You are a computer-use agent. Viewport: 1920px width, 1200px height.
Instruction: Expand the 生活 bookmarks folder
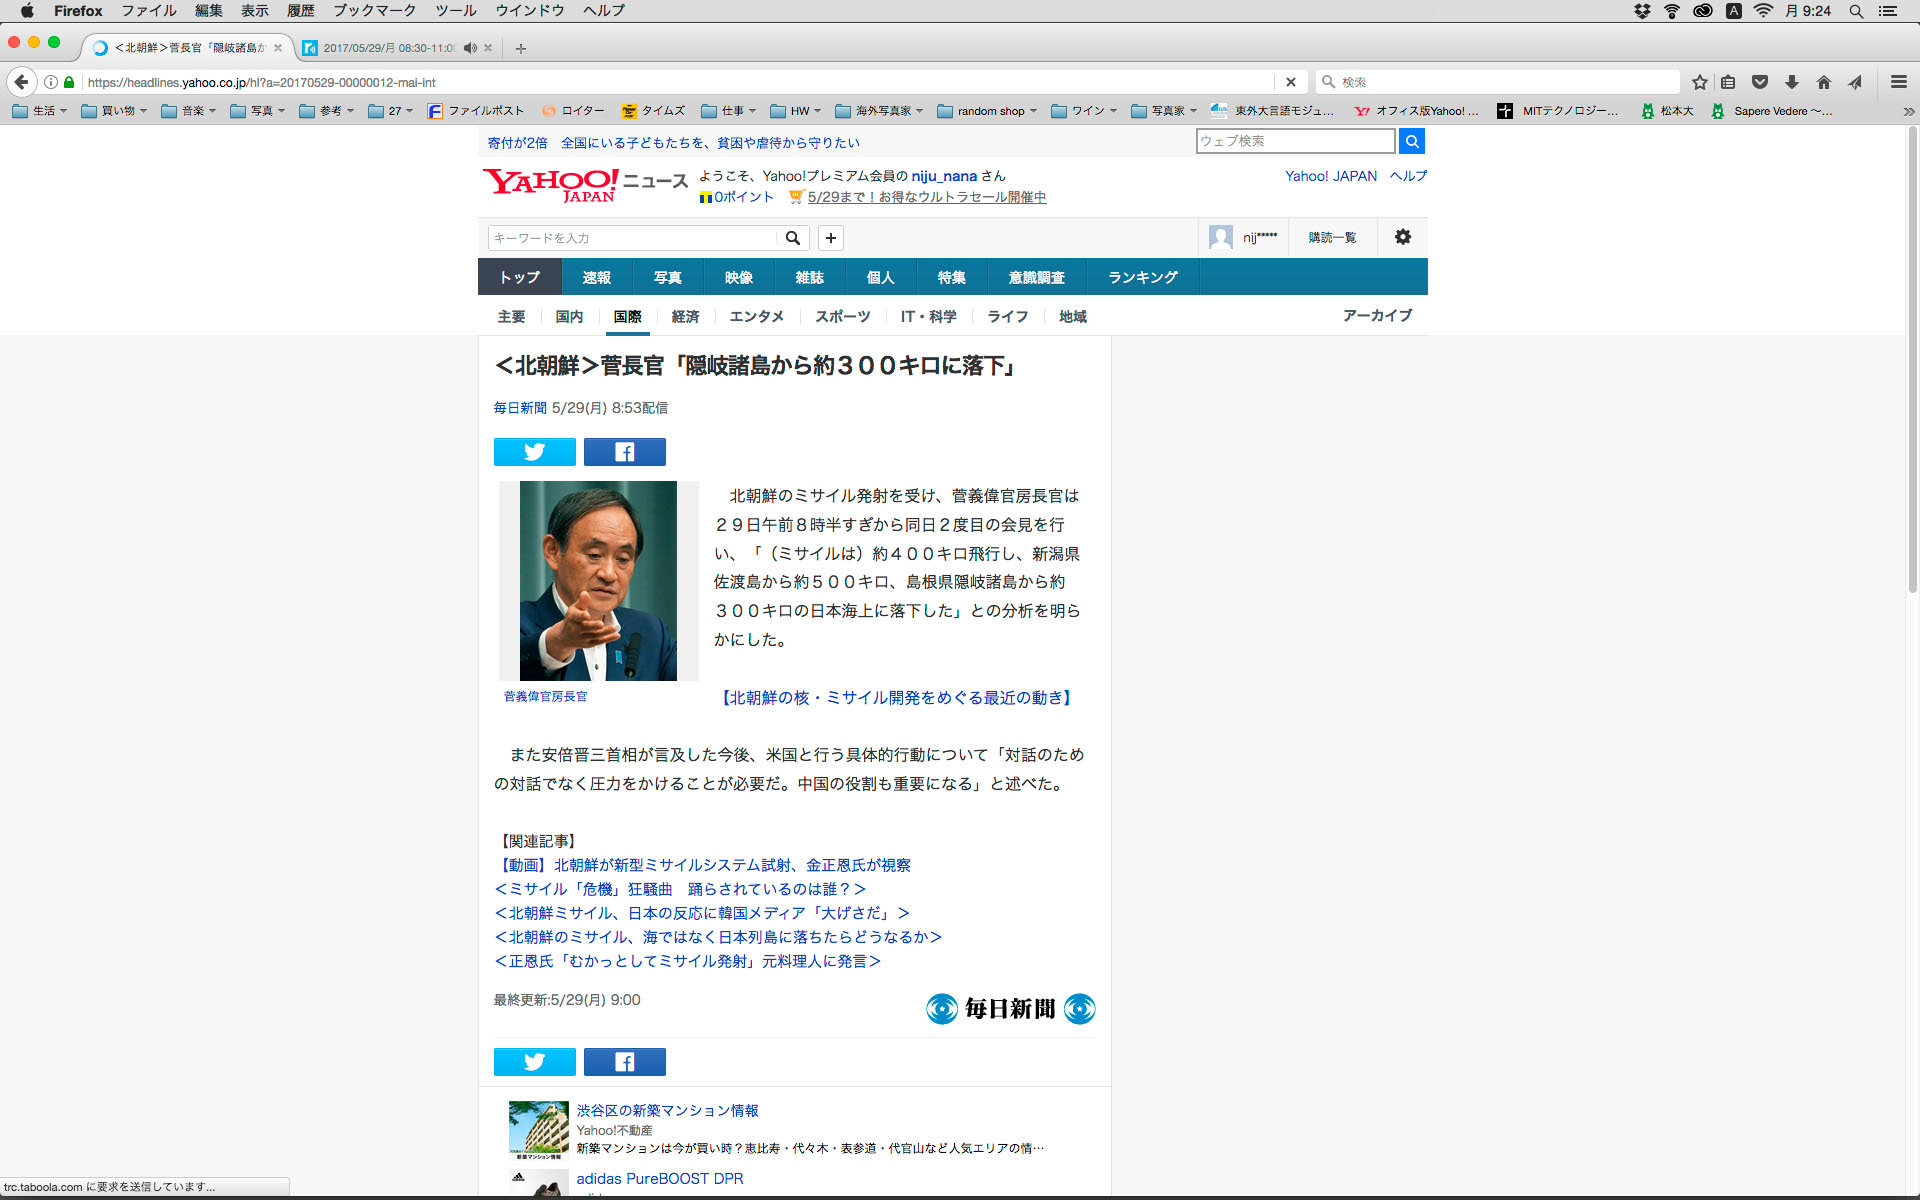[40, 111]
